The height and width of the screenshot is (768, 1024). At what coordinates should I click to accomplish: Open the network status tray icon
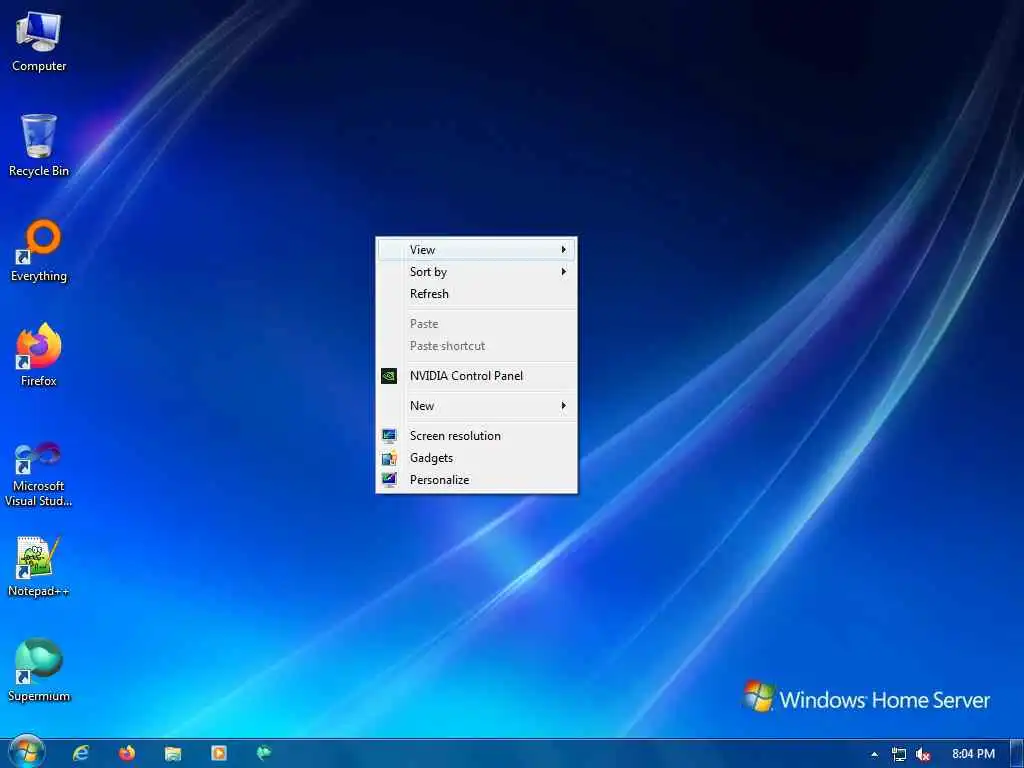(899, 754)
